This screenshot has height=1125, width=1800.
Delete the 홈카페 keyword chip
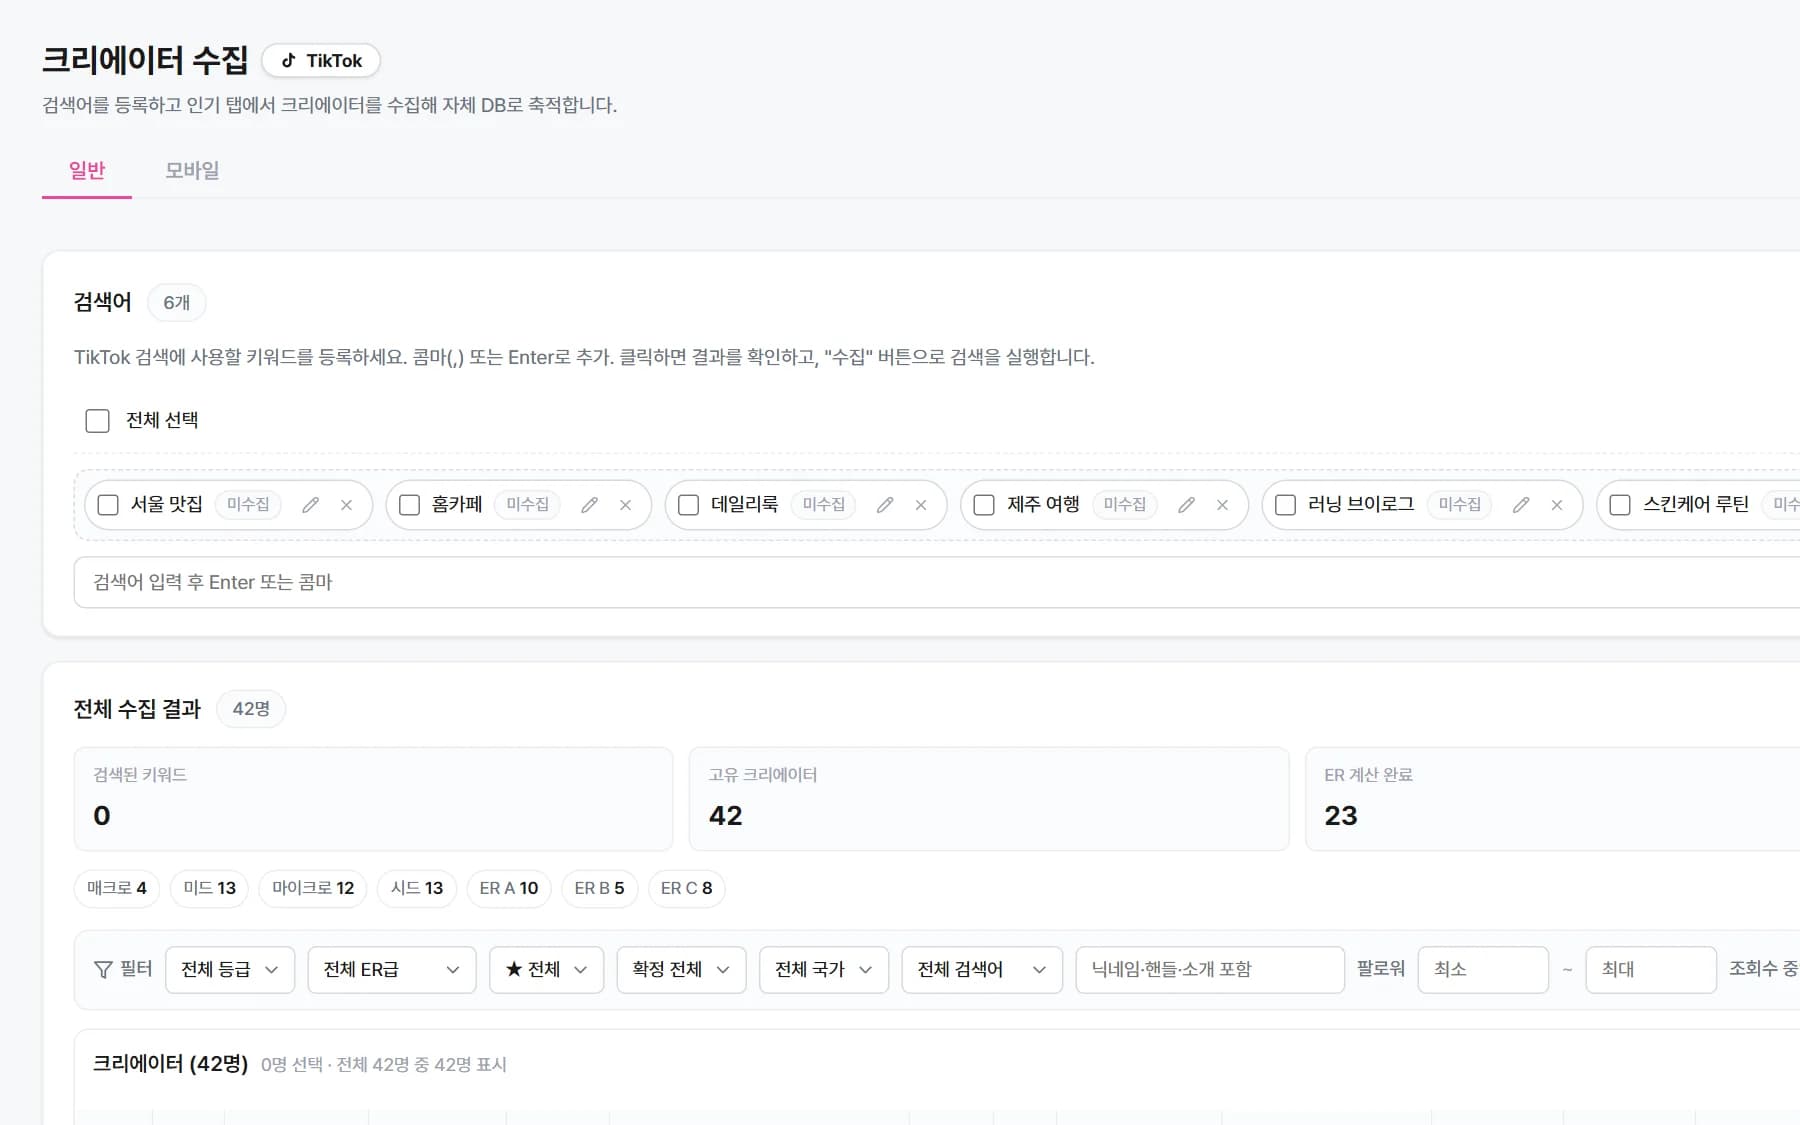point(625,505)
